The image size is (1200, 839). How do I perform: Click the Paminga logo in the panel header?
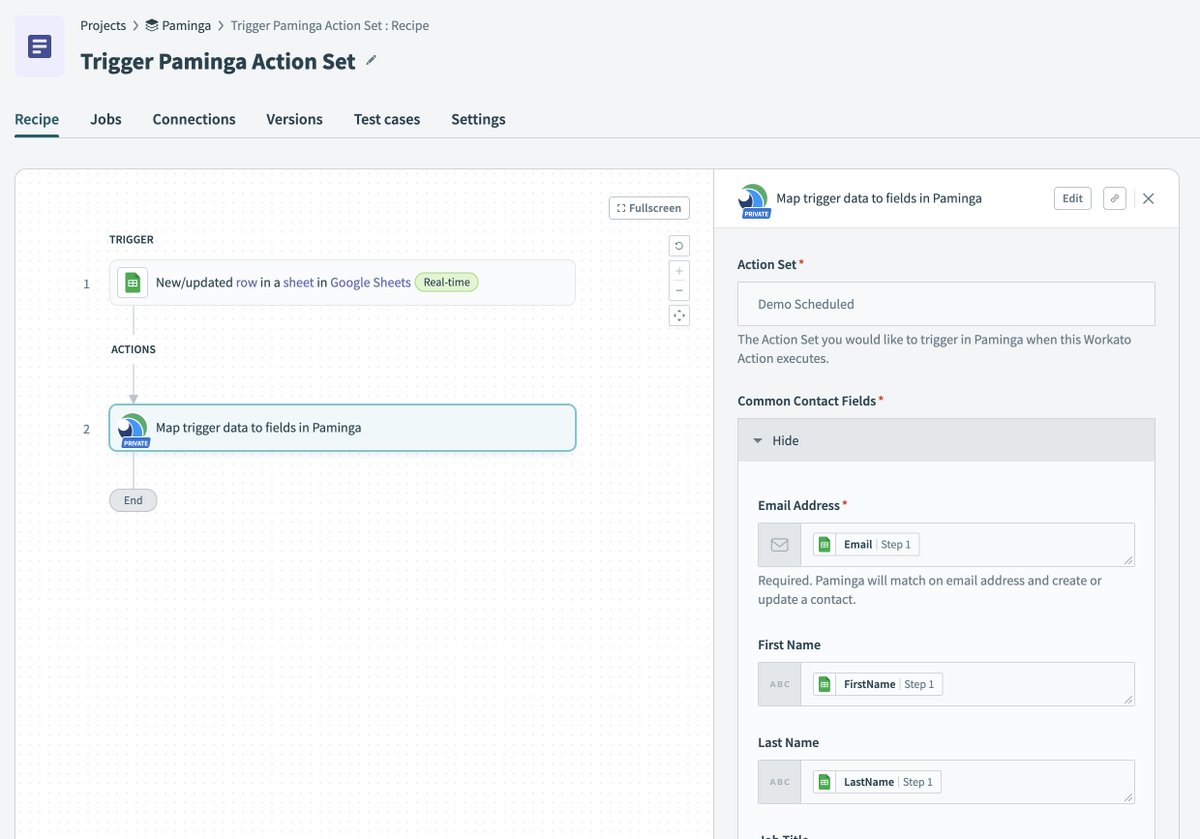point(754,200)
